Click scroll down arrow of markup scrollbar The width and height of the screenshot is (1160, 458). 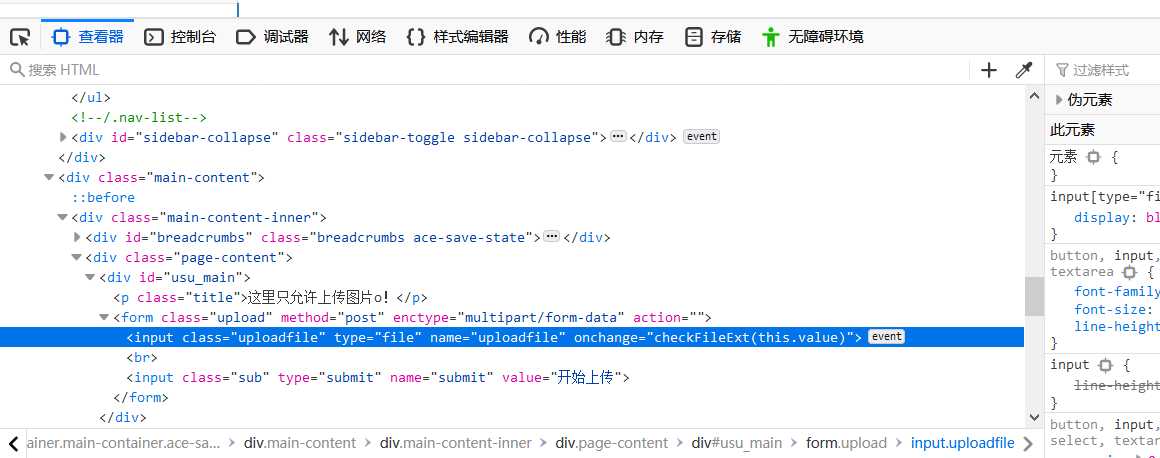1033,417
